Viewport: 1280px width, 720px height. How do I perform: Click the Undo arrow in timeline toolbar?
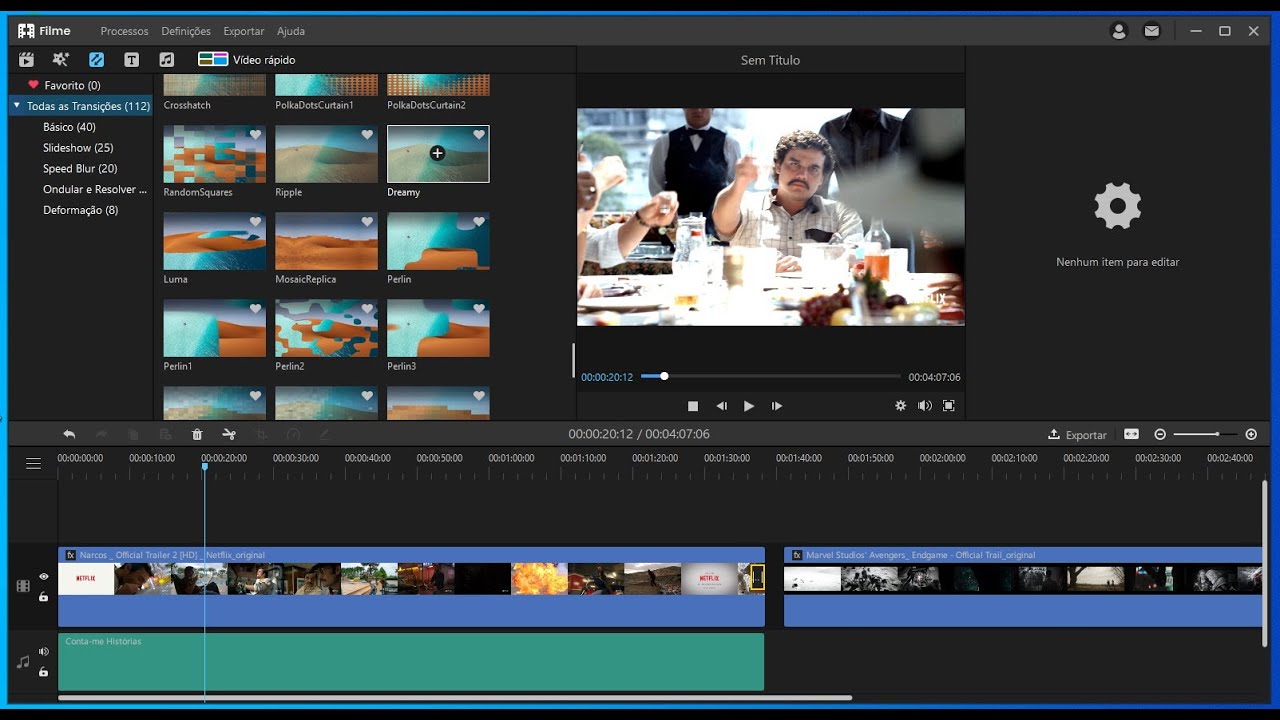tap(69, 434)
